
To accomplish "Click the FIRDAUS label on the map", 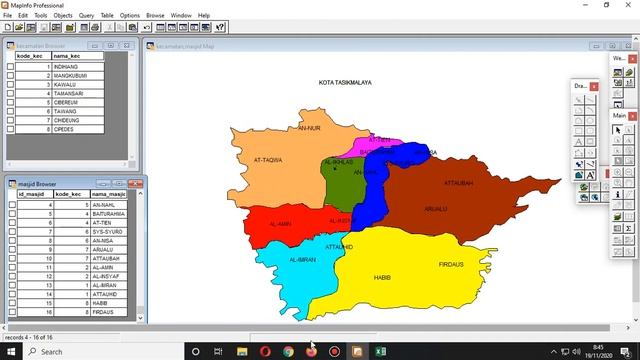I will coord(451,264).
